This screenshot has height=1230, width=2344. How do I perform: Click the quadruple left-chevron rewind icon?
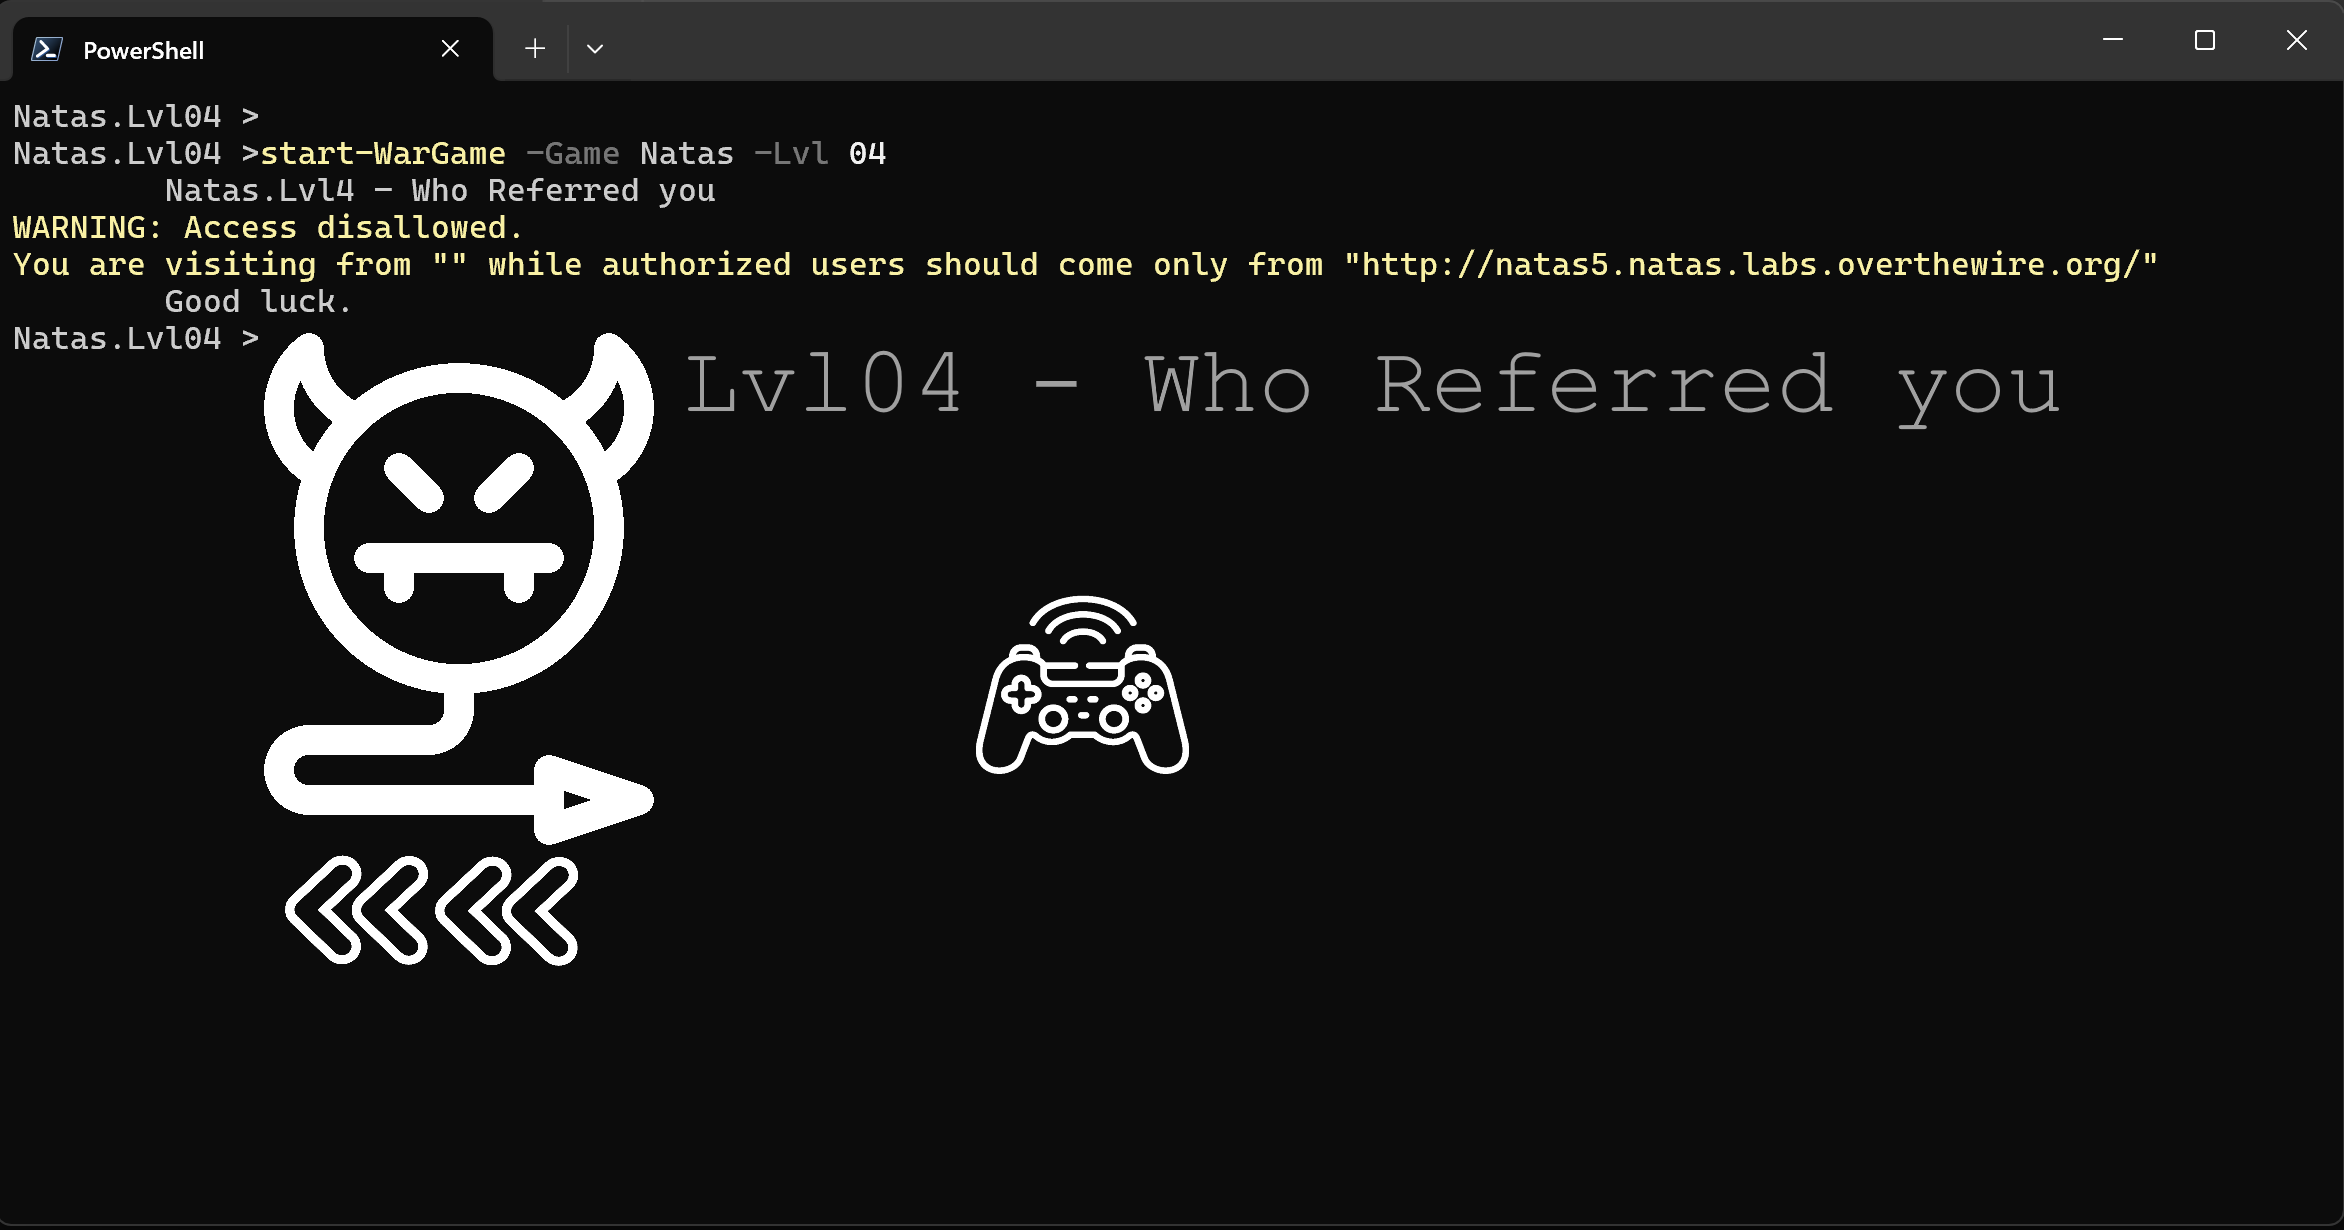tap(432, 910)
